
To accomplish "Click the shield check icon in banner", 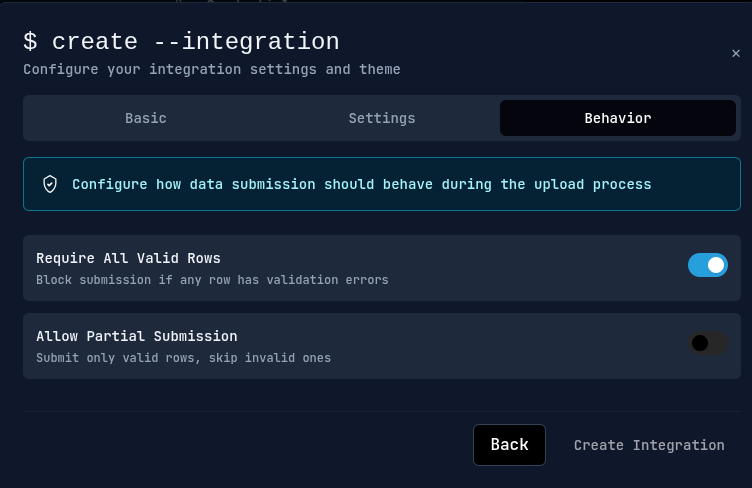I will tap(50, 184).
